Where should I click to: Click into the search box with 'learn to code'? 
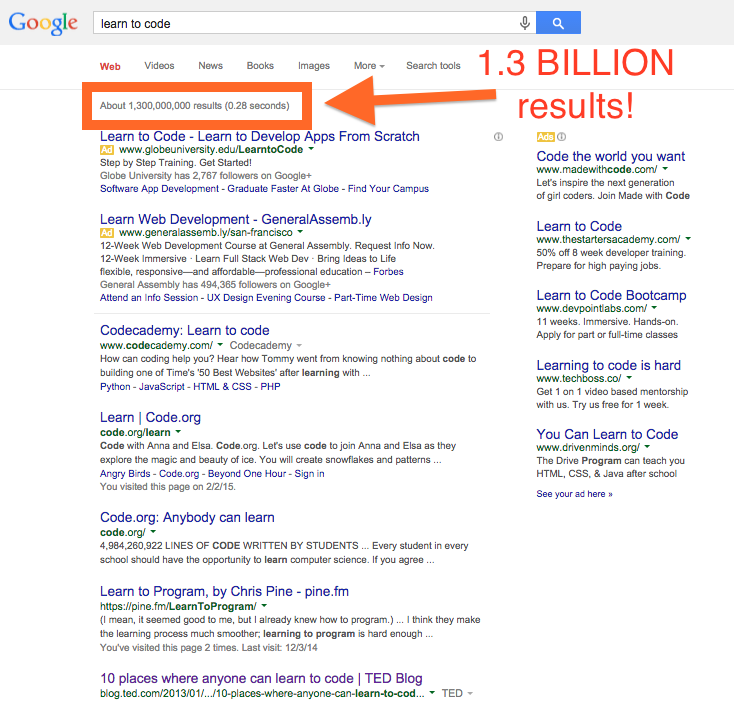[300, 23]
